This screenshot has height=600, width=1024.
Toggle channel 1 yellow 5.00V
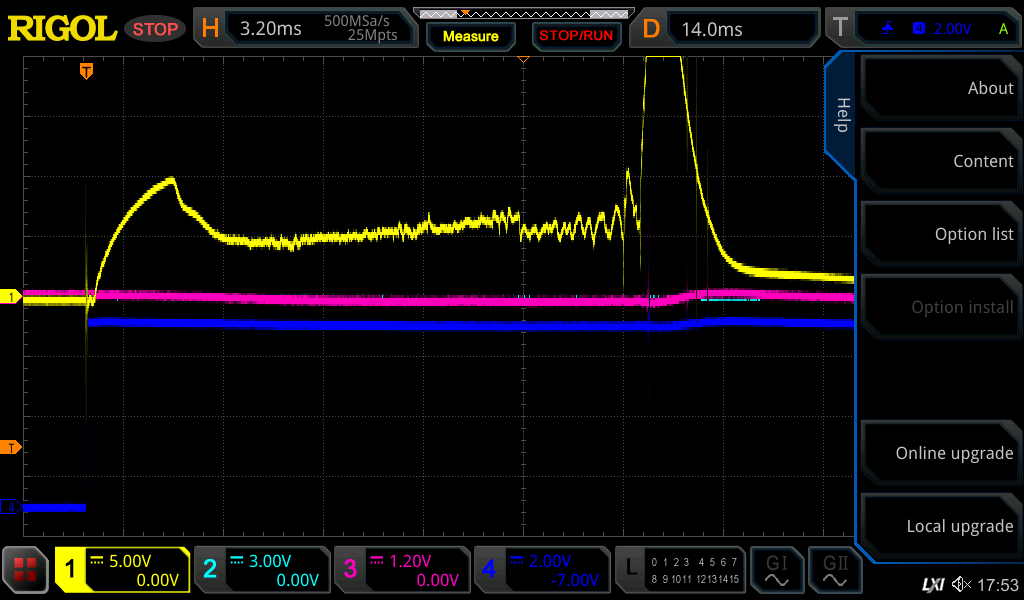click(x=122, y=570)
